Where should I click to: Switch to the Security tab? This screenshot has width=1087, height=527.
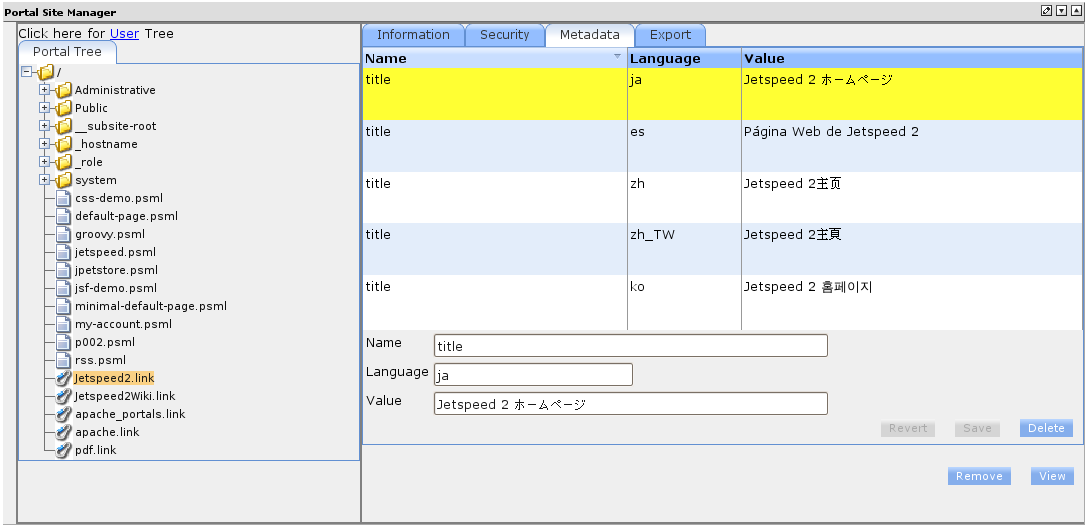tap(504, 35)
